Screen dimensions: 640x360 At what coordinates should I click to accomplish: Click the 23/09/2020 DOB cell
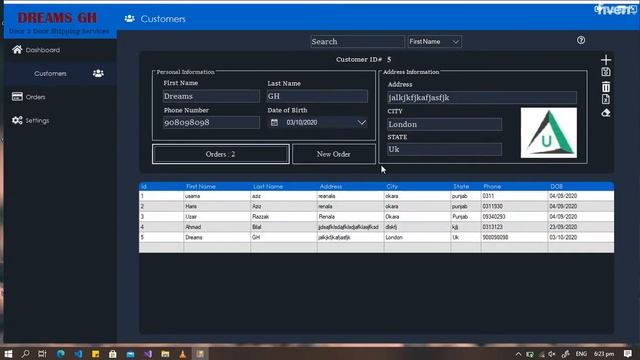tap(581, 227)
